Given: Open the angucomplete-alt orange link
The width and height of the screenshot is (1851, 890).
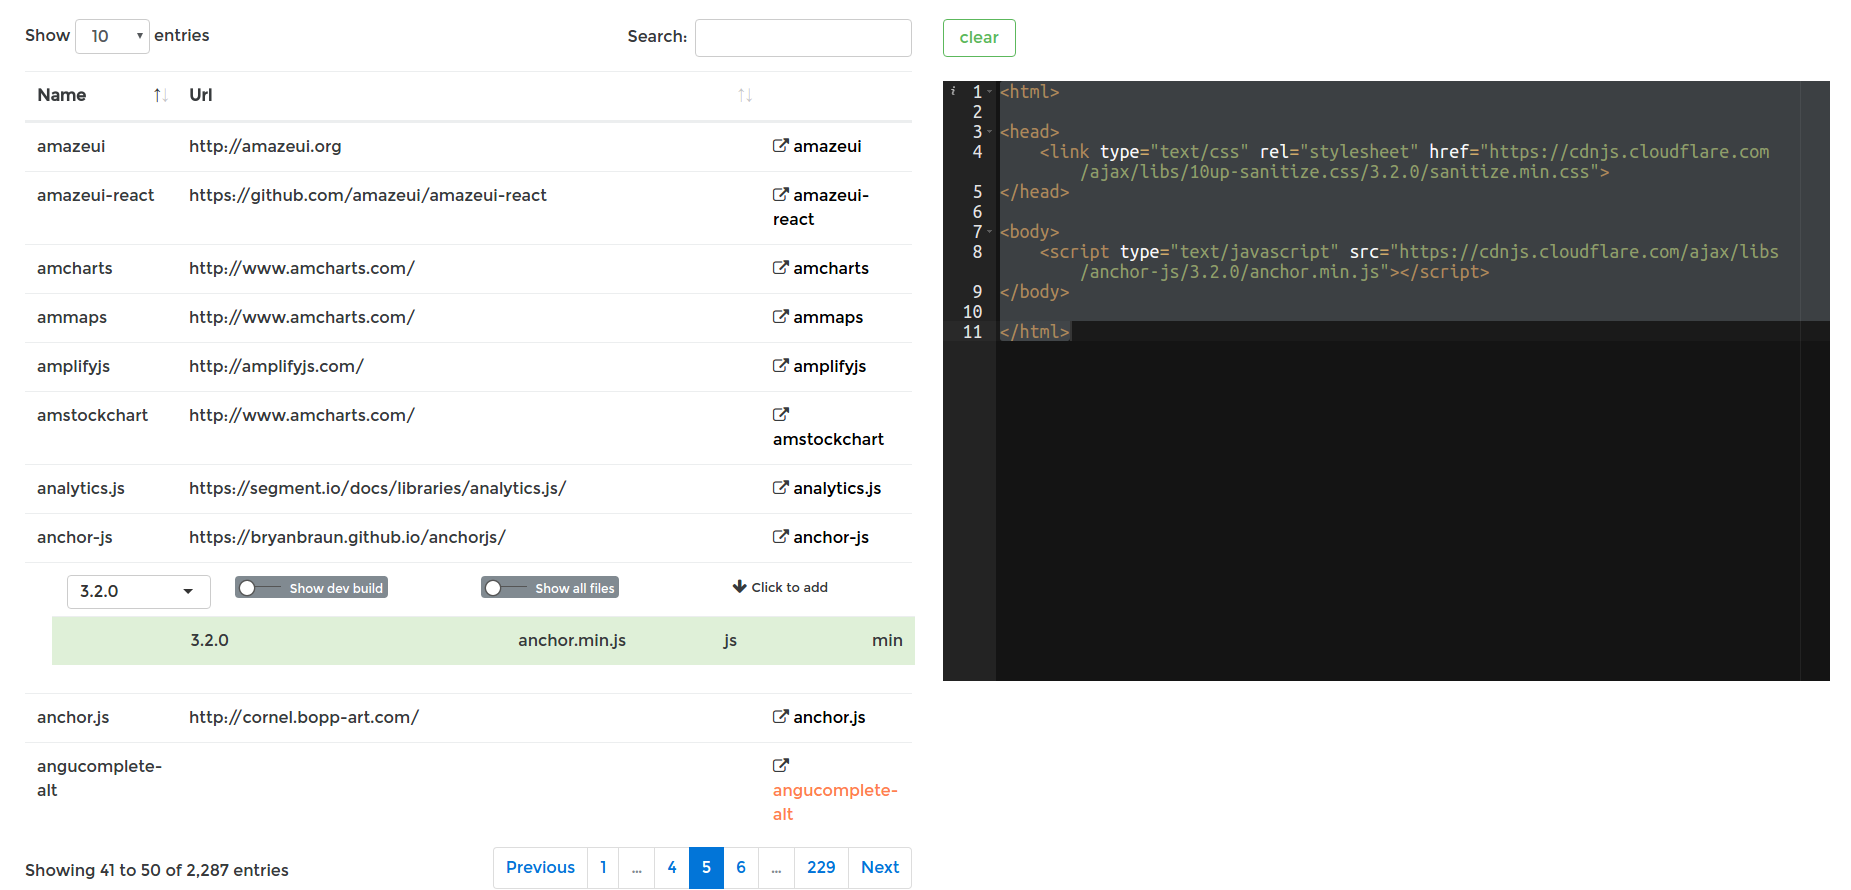Looking at the screenshot, I should [835, 802].
